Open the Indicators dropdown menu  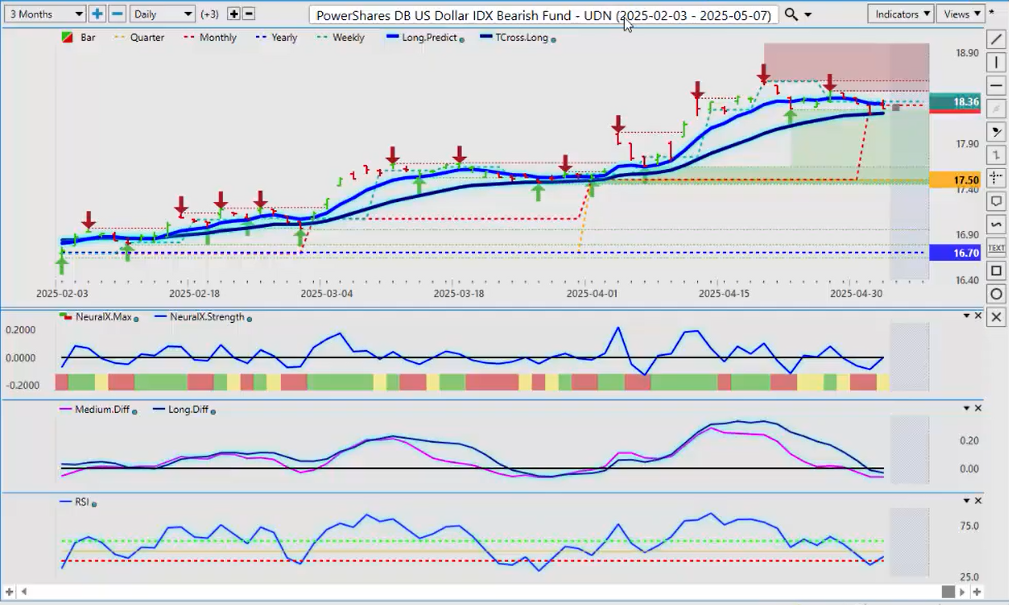[x=900, y=14]
